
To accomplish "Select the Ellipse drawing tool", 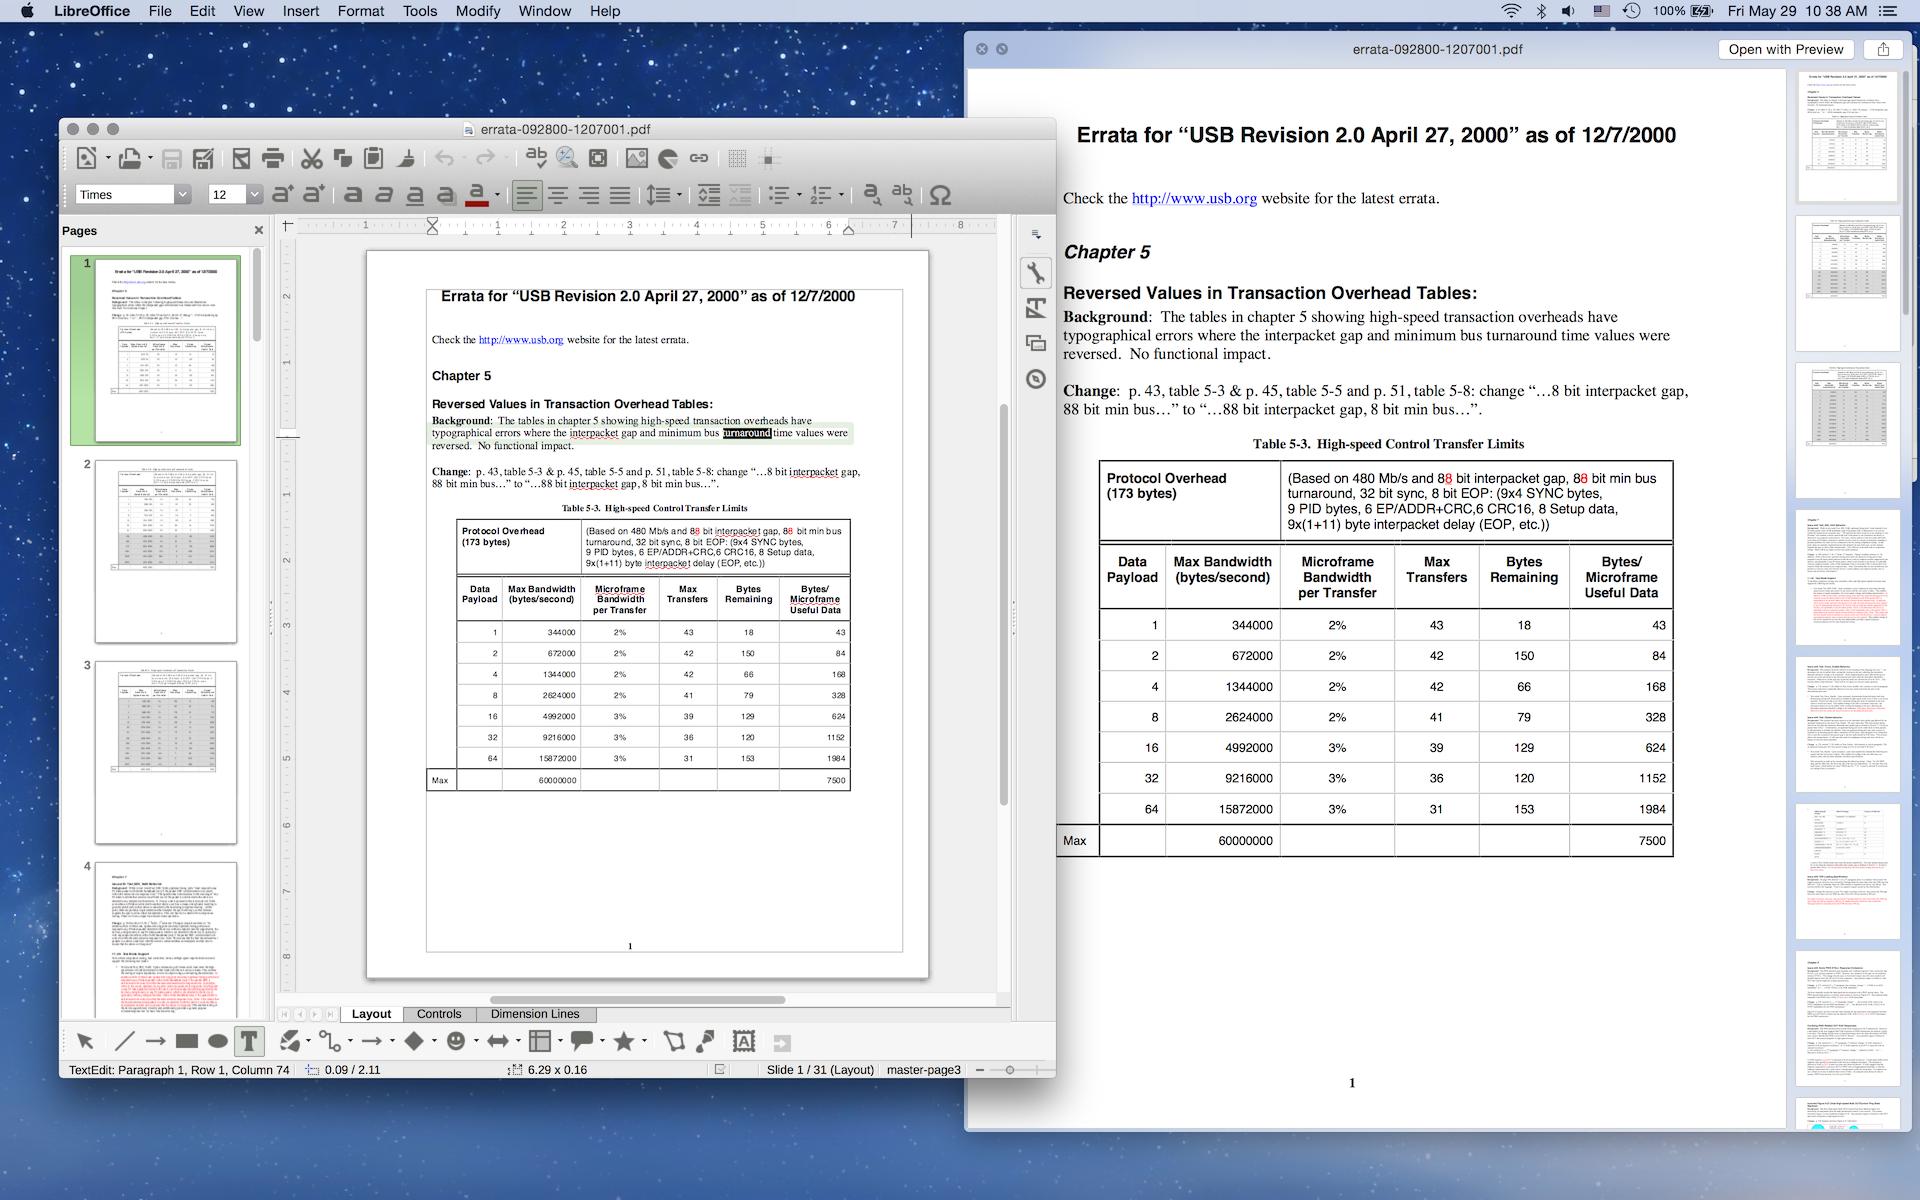I will coord(217,1041).
